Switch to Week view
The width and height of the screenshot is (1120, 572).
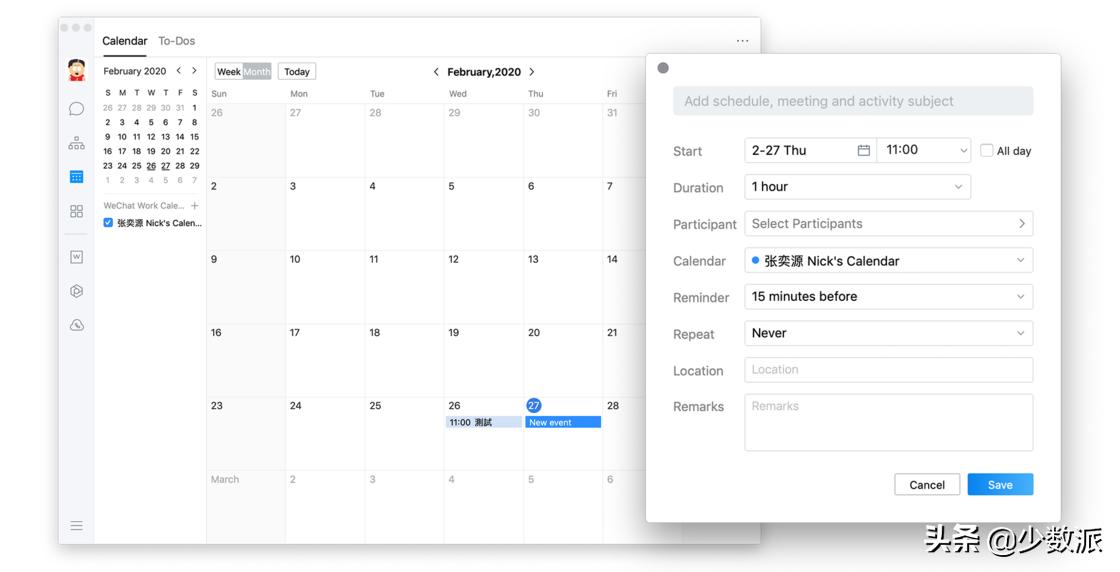click(x=229, y=71)
